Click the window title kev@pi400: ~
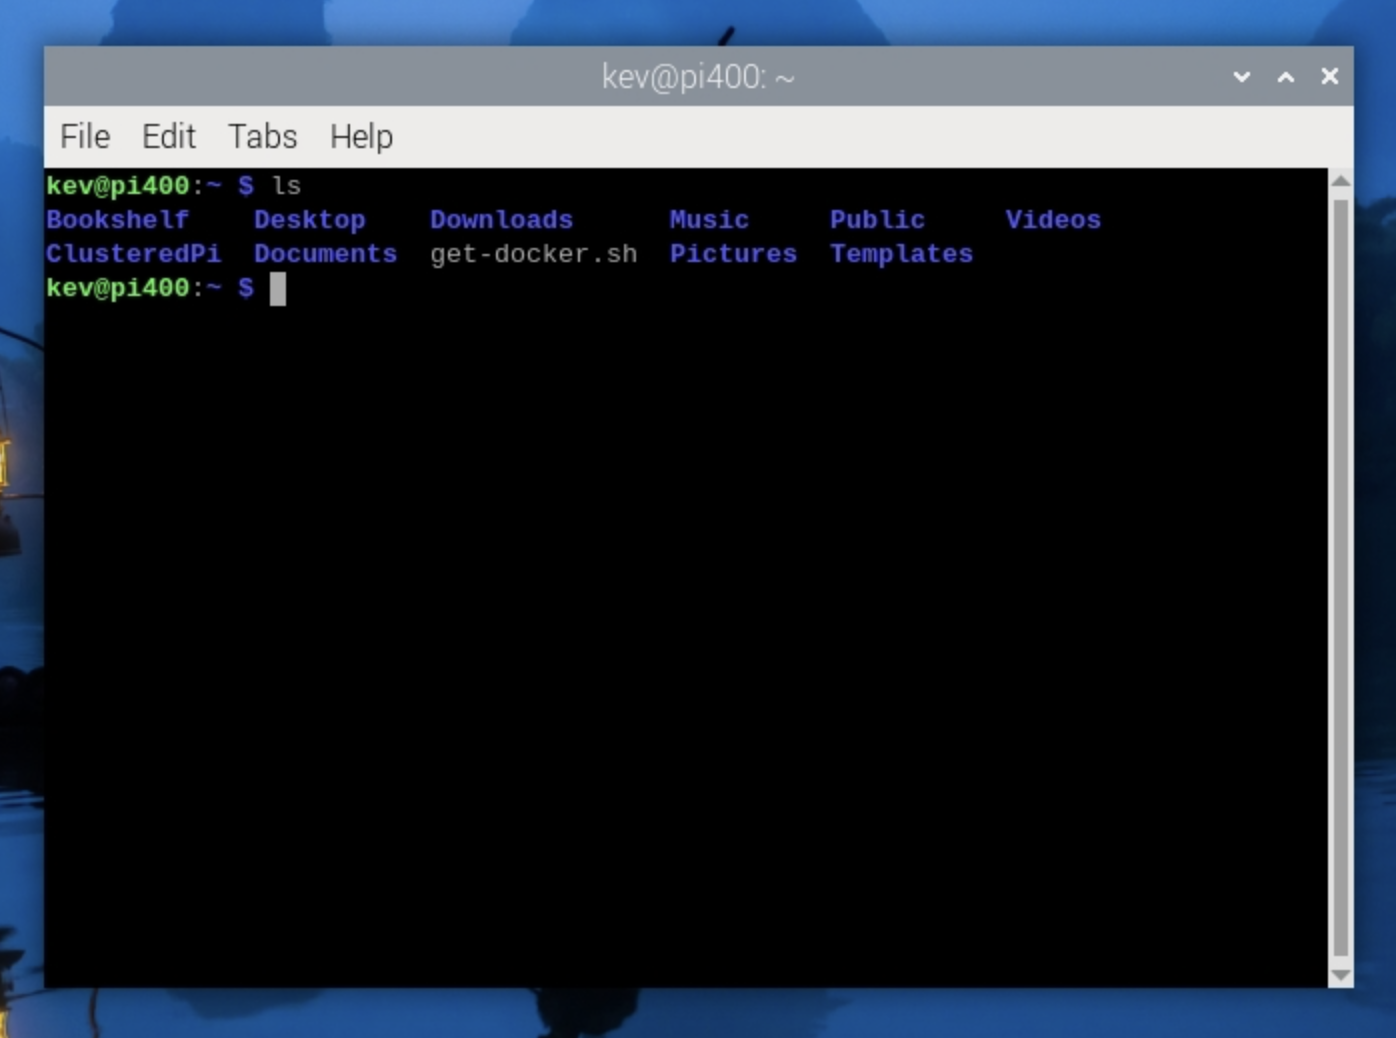 tap(698, 77)
